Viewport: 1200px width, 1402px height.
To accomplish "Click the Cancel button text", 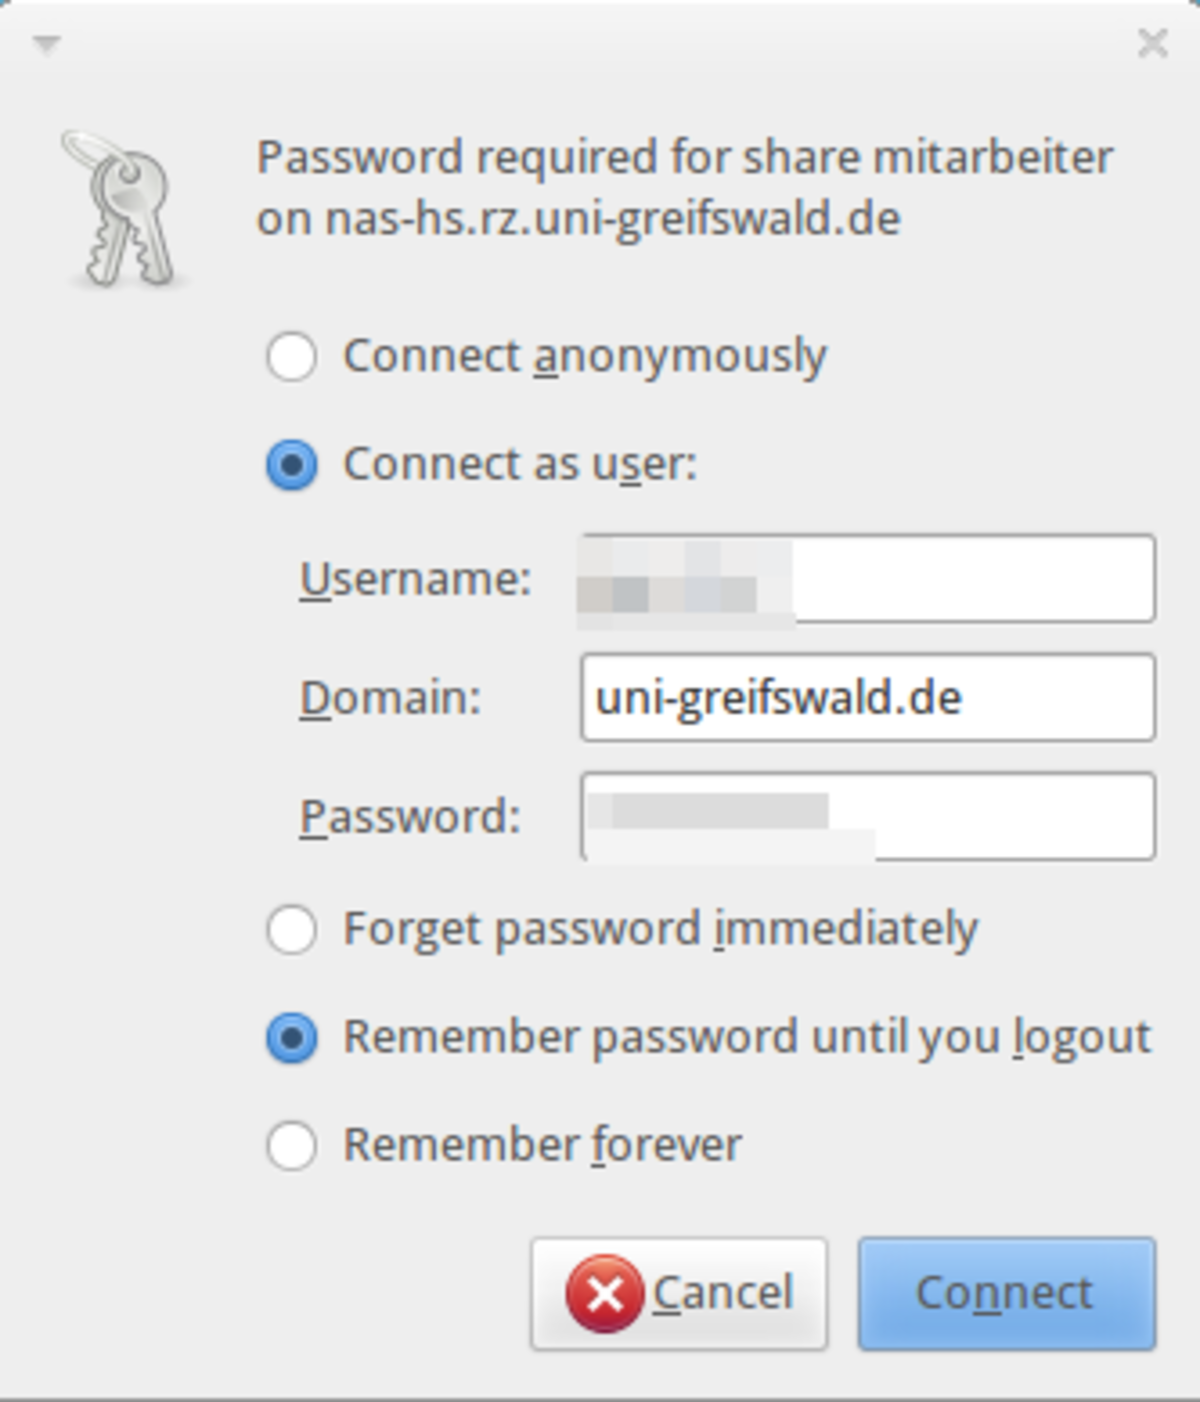I will 723,1293.
